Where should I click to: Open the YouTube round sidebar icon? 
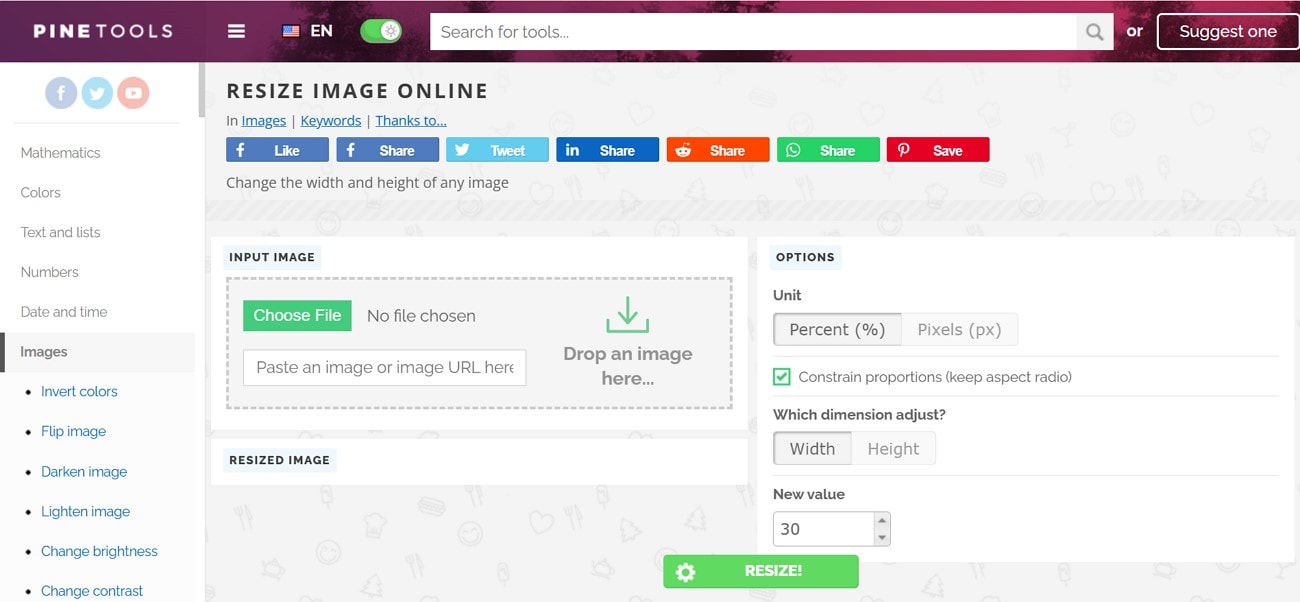pos(133,94)
